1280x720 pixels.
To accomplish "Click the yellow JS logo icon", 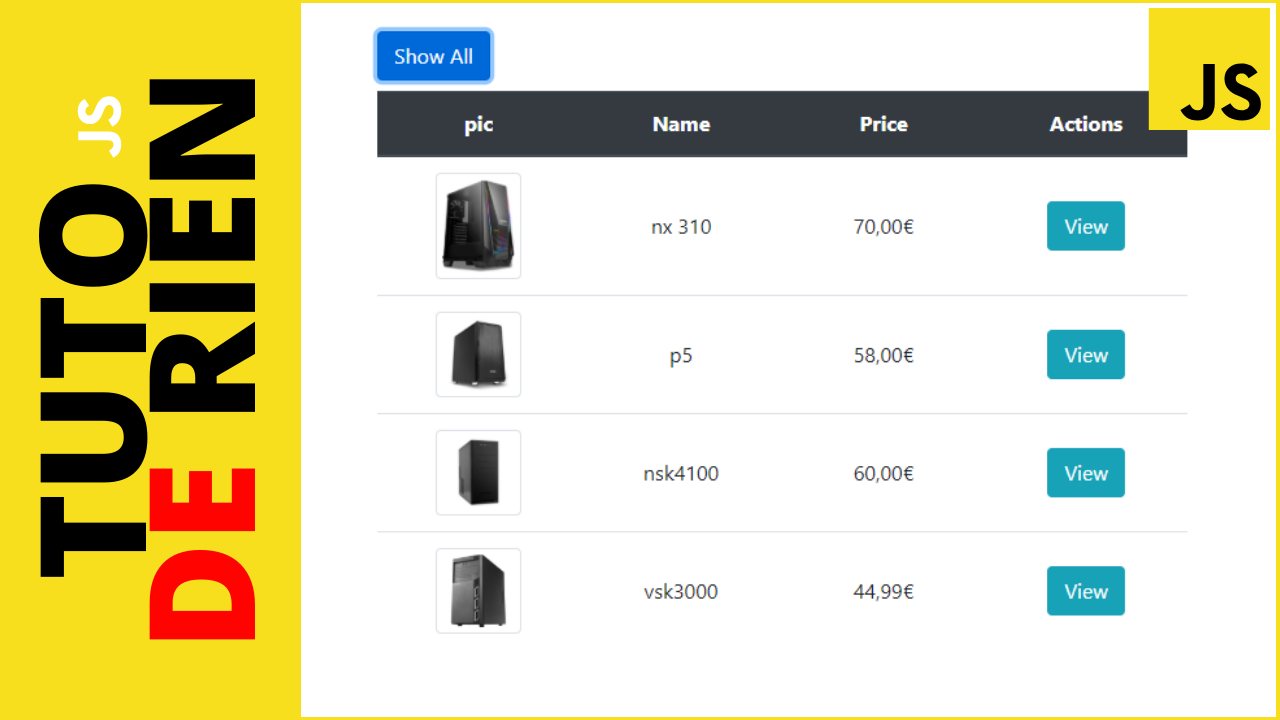I will pos(1209,69).
